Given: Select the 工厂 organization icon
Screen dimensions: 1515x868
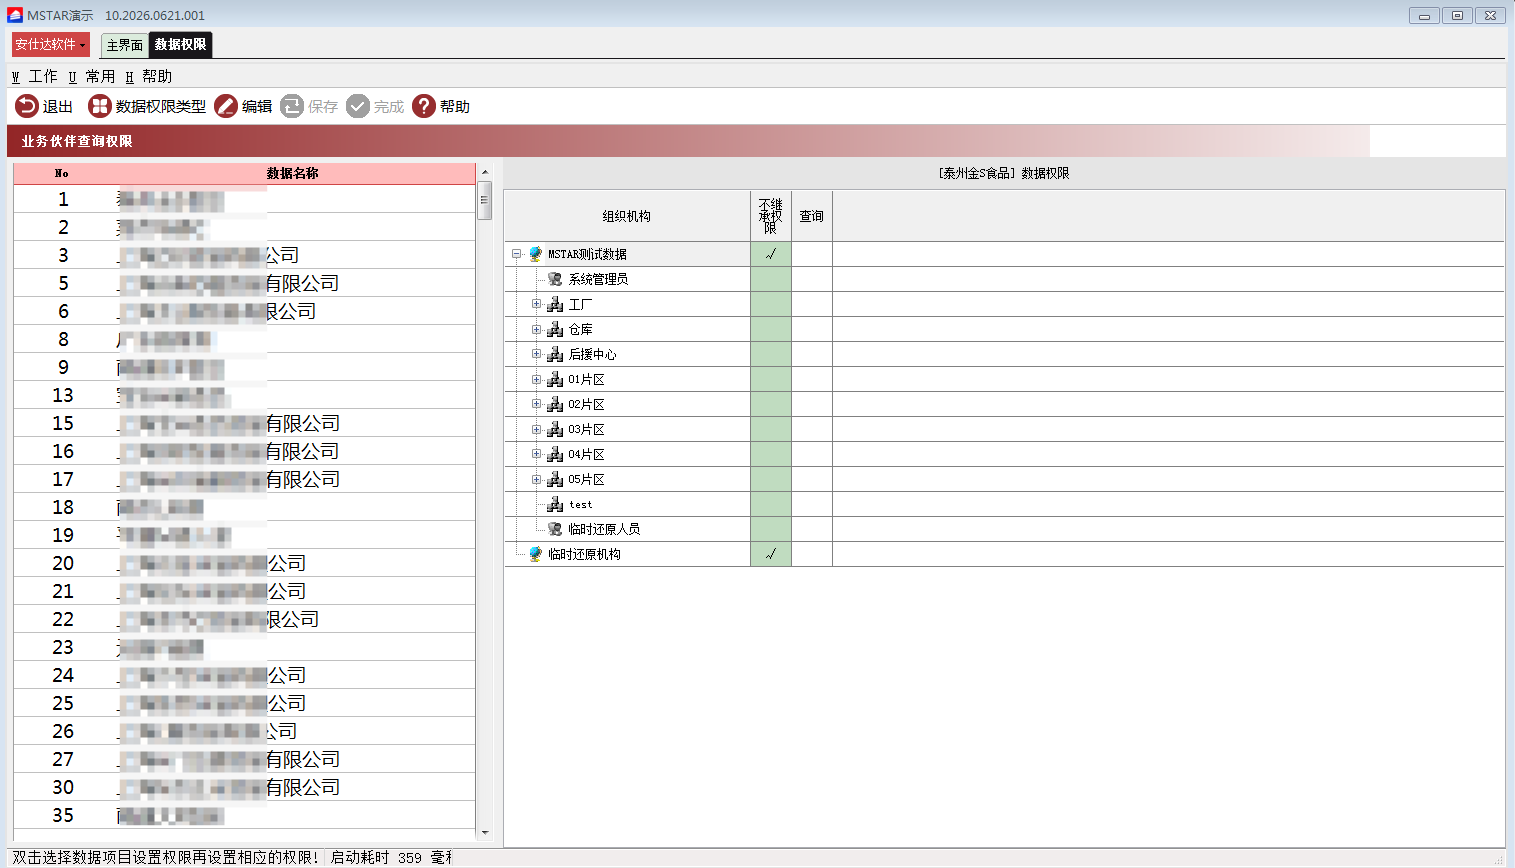Looking at the screenshot, I should point(555,304).
